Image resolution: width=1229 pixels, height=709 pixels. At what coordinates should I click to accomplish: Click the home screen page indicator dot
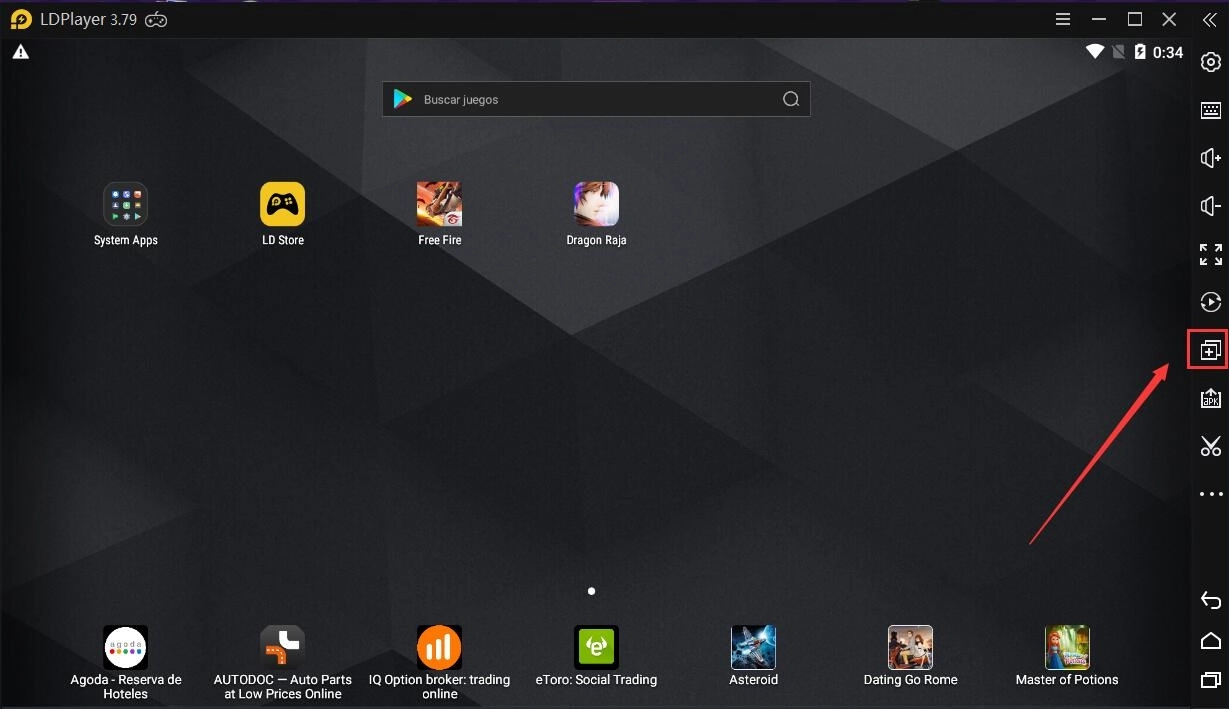pyautogui.click(x=592, y=591)
